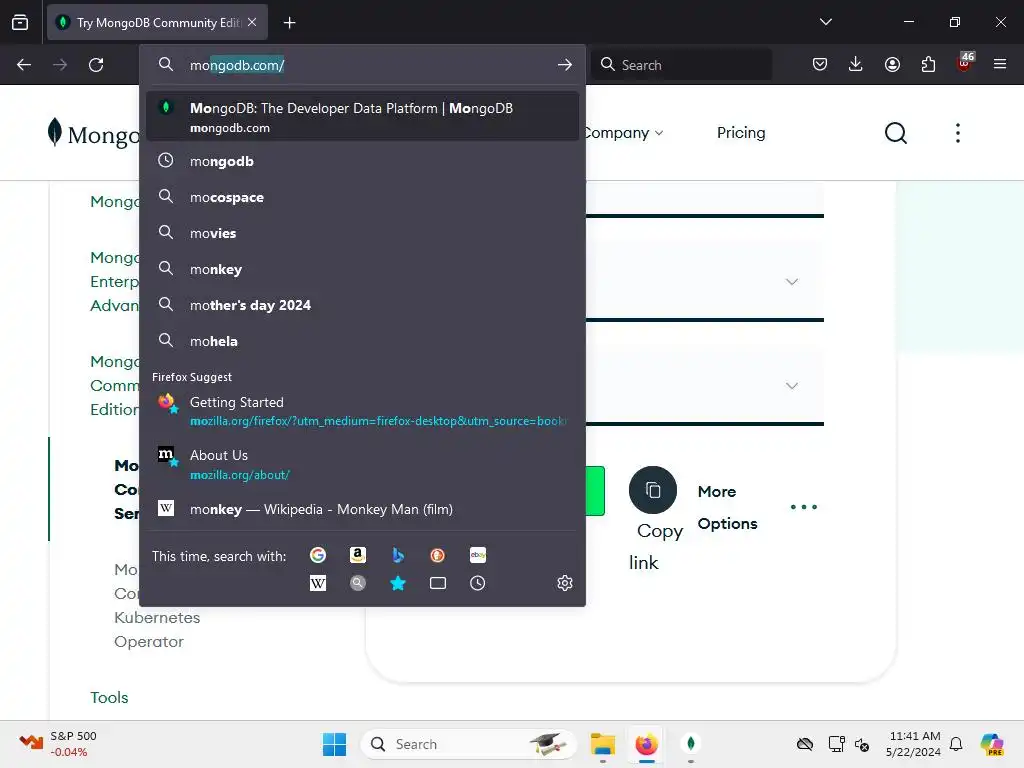Image resolution: width=1024 pixels, height=768 pixels.
Task: Open a new tab with plus button
Action: pyautogui.click(x=289, y=23)
